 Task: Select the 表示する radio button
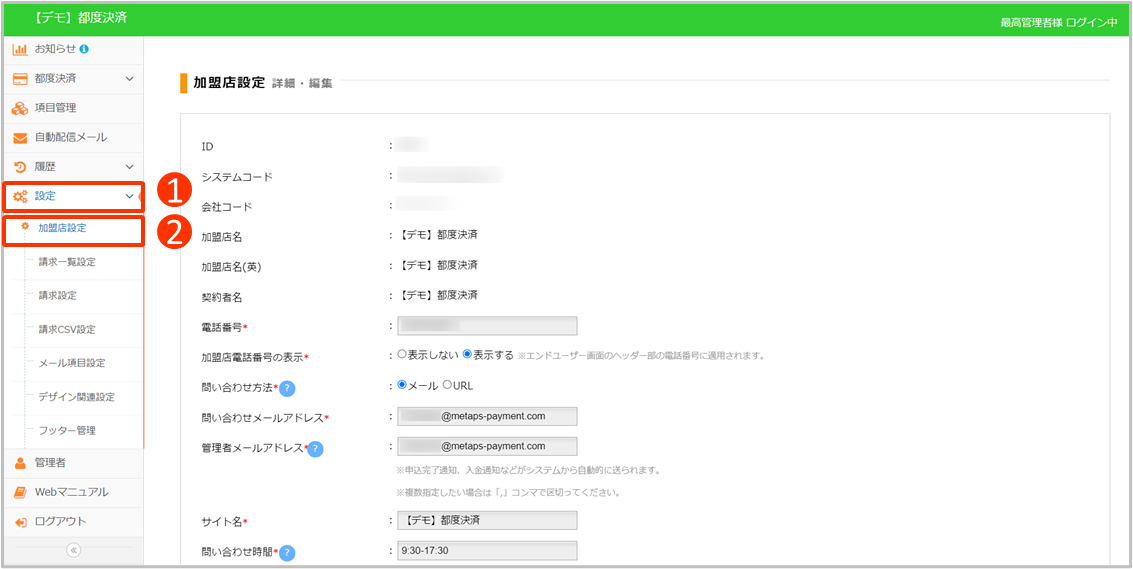tap(467, 354)
